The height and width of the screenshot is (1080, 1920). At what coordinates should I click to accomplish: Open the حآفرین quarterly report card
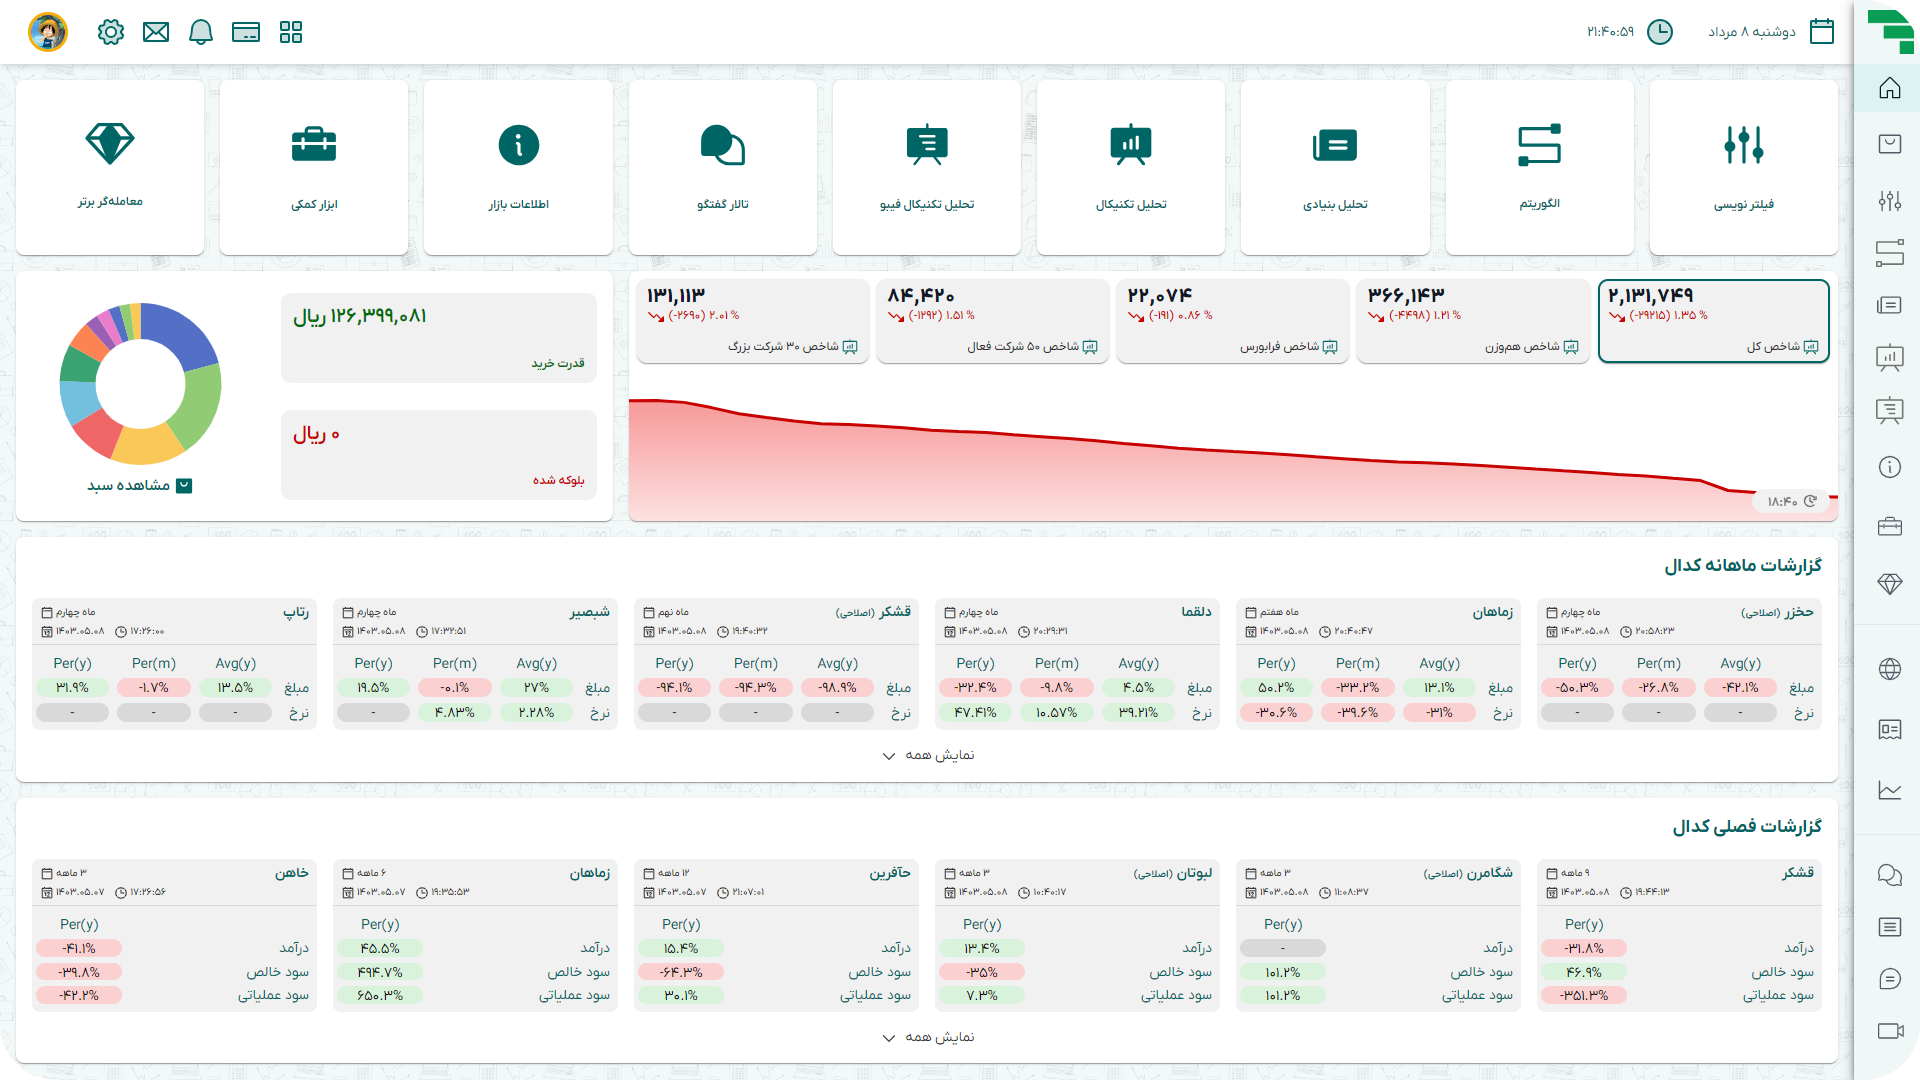click(x=776, y=935)
